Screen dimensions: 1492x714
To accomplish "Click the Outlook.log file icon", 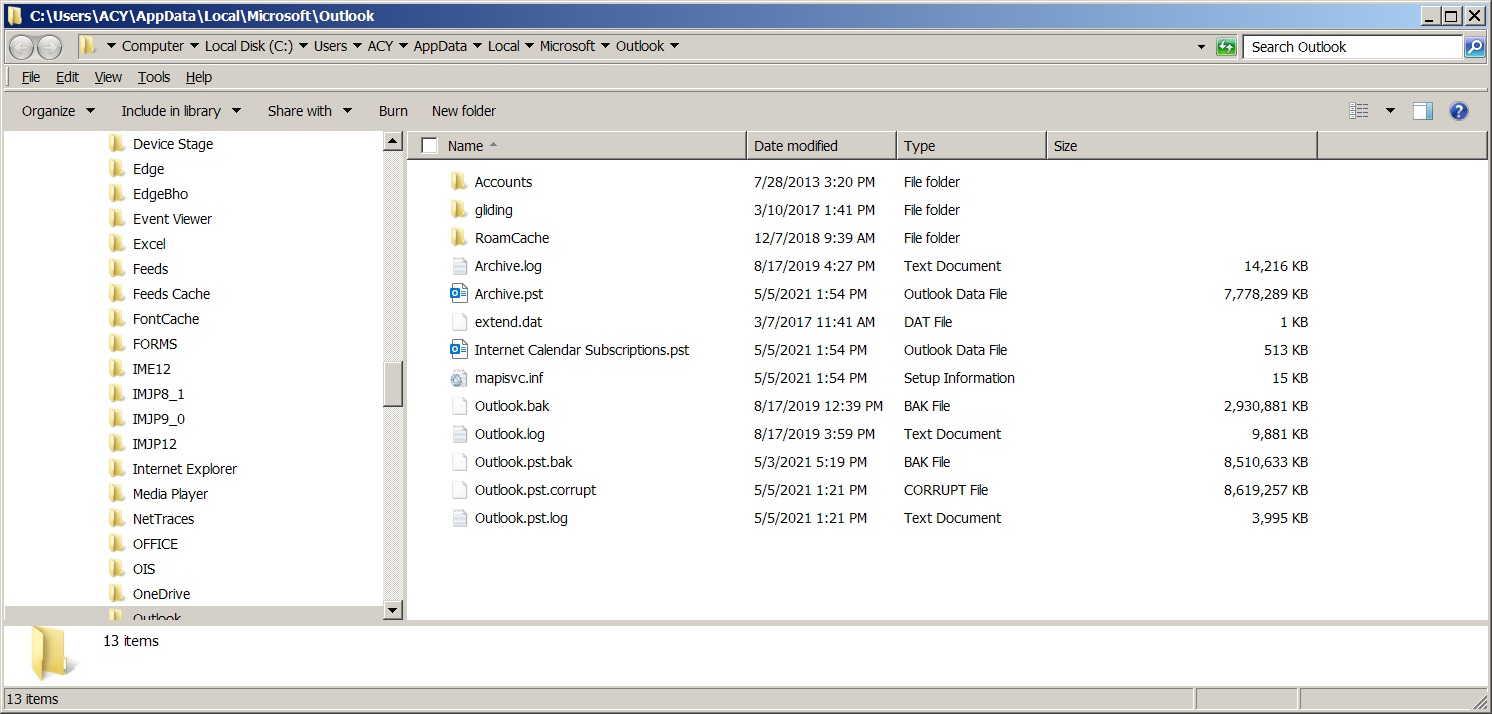I will pyautogui.click(x=459, y=434).
